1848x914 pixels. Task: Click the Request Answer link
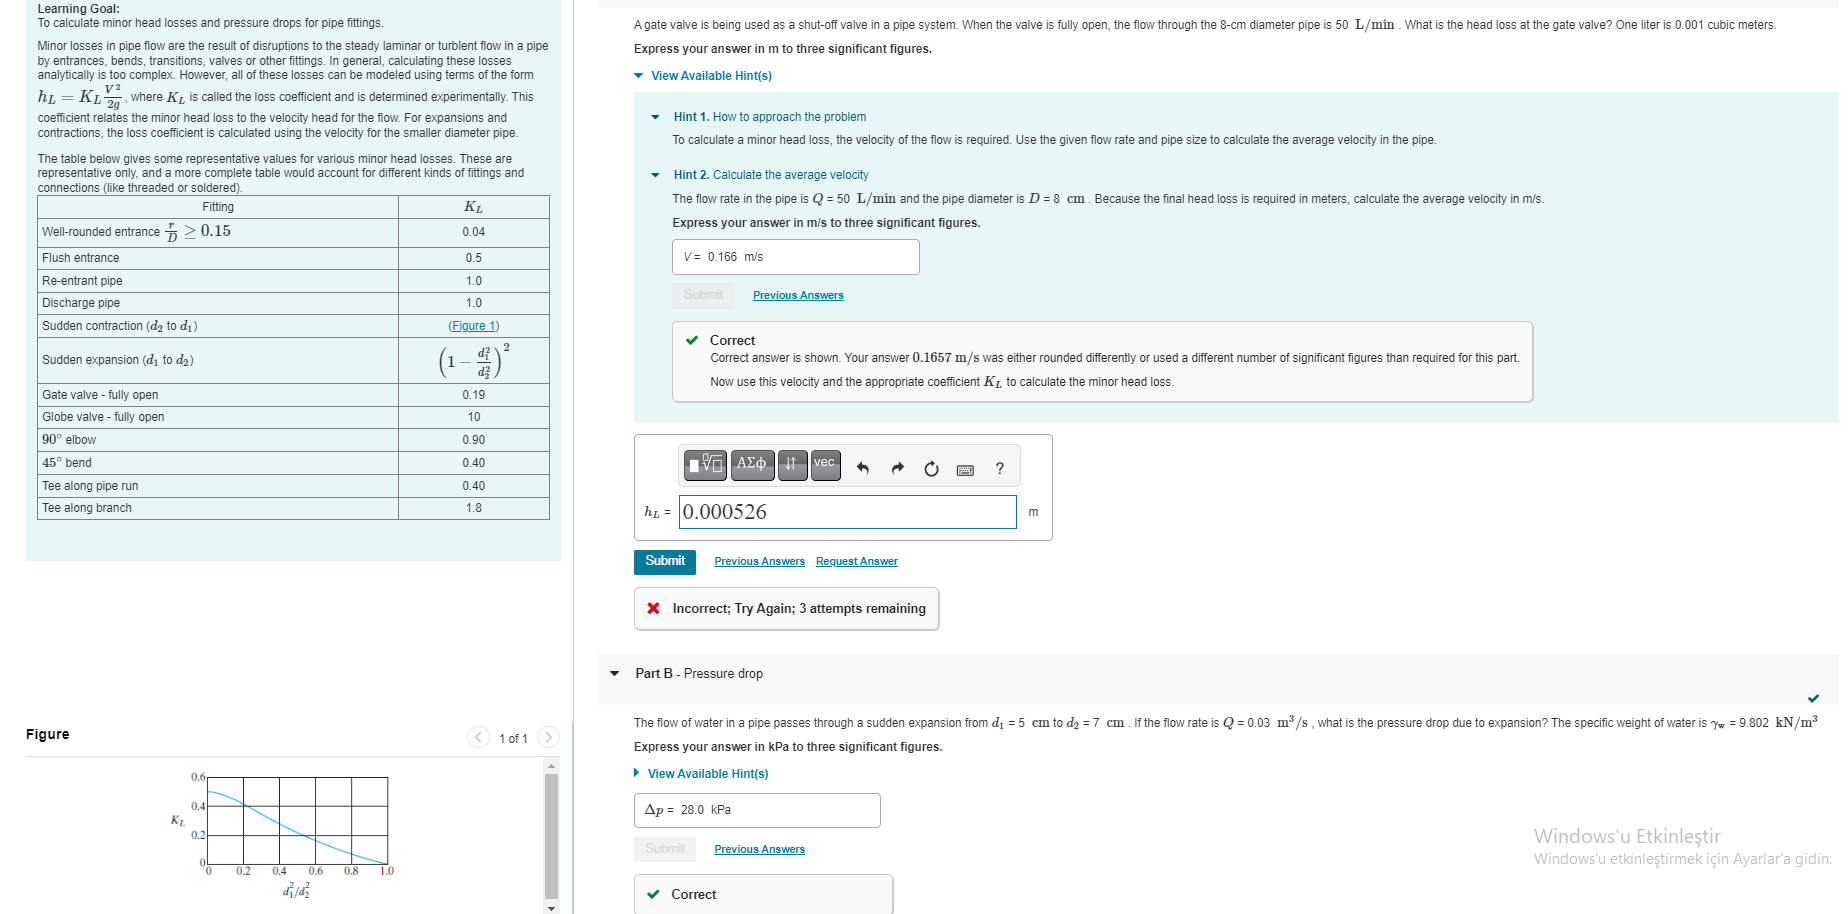[857, 561]
